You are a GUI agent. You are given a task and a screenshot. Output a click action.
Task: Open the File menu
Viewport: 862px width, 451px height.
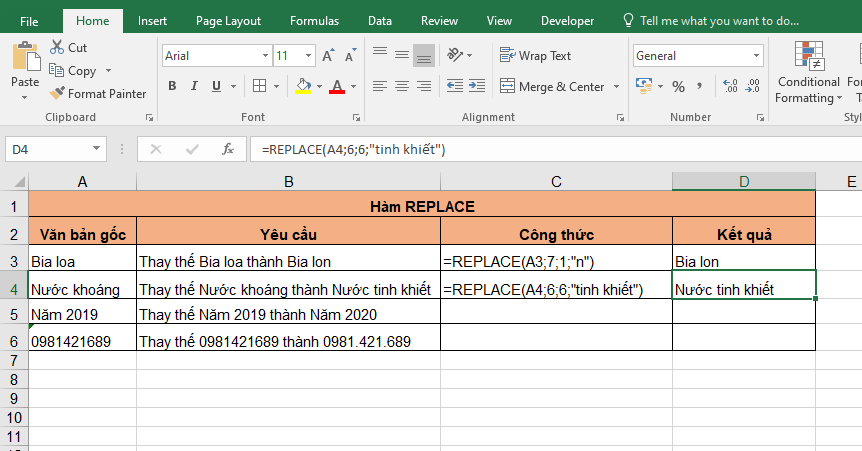pos(29,21)
